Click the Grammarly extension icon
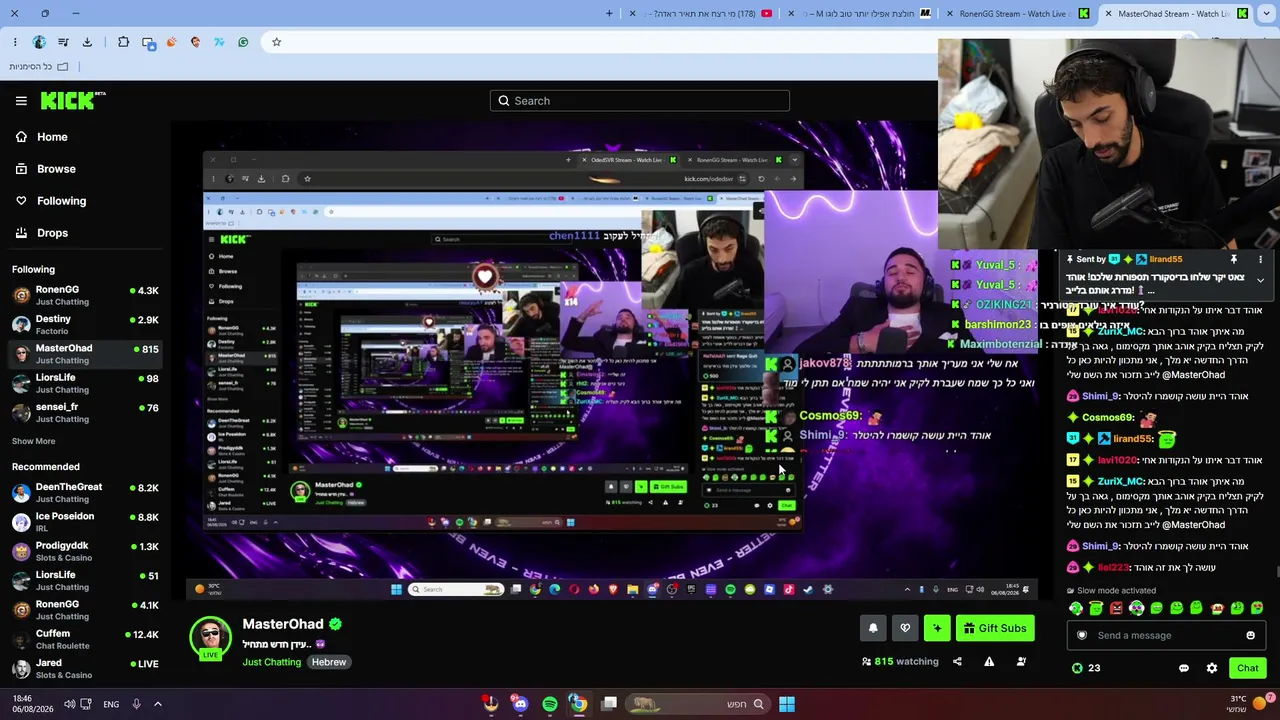The width and height of the screenshot is (1280, 720). 243,42
